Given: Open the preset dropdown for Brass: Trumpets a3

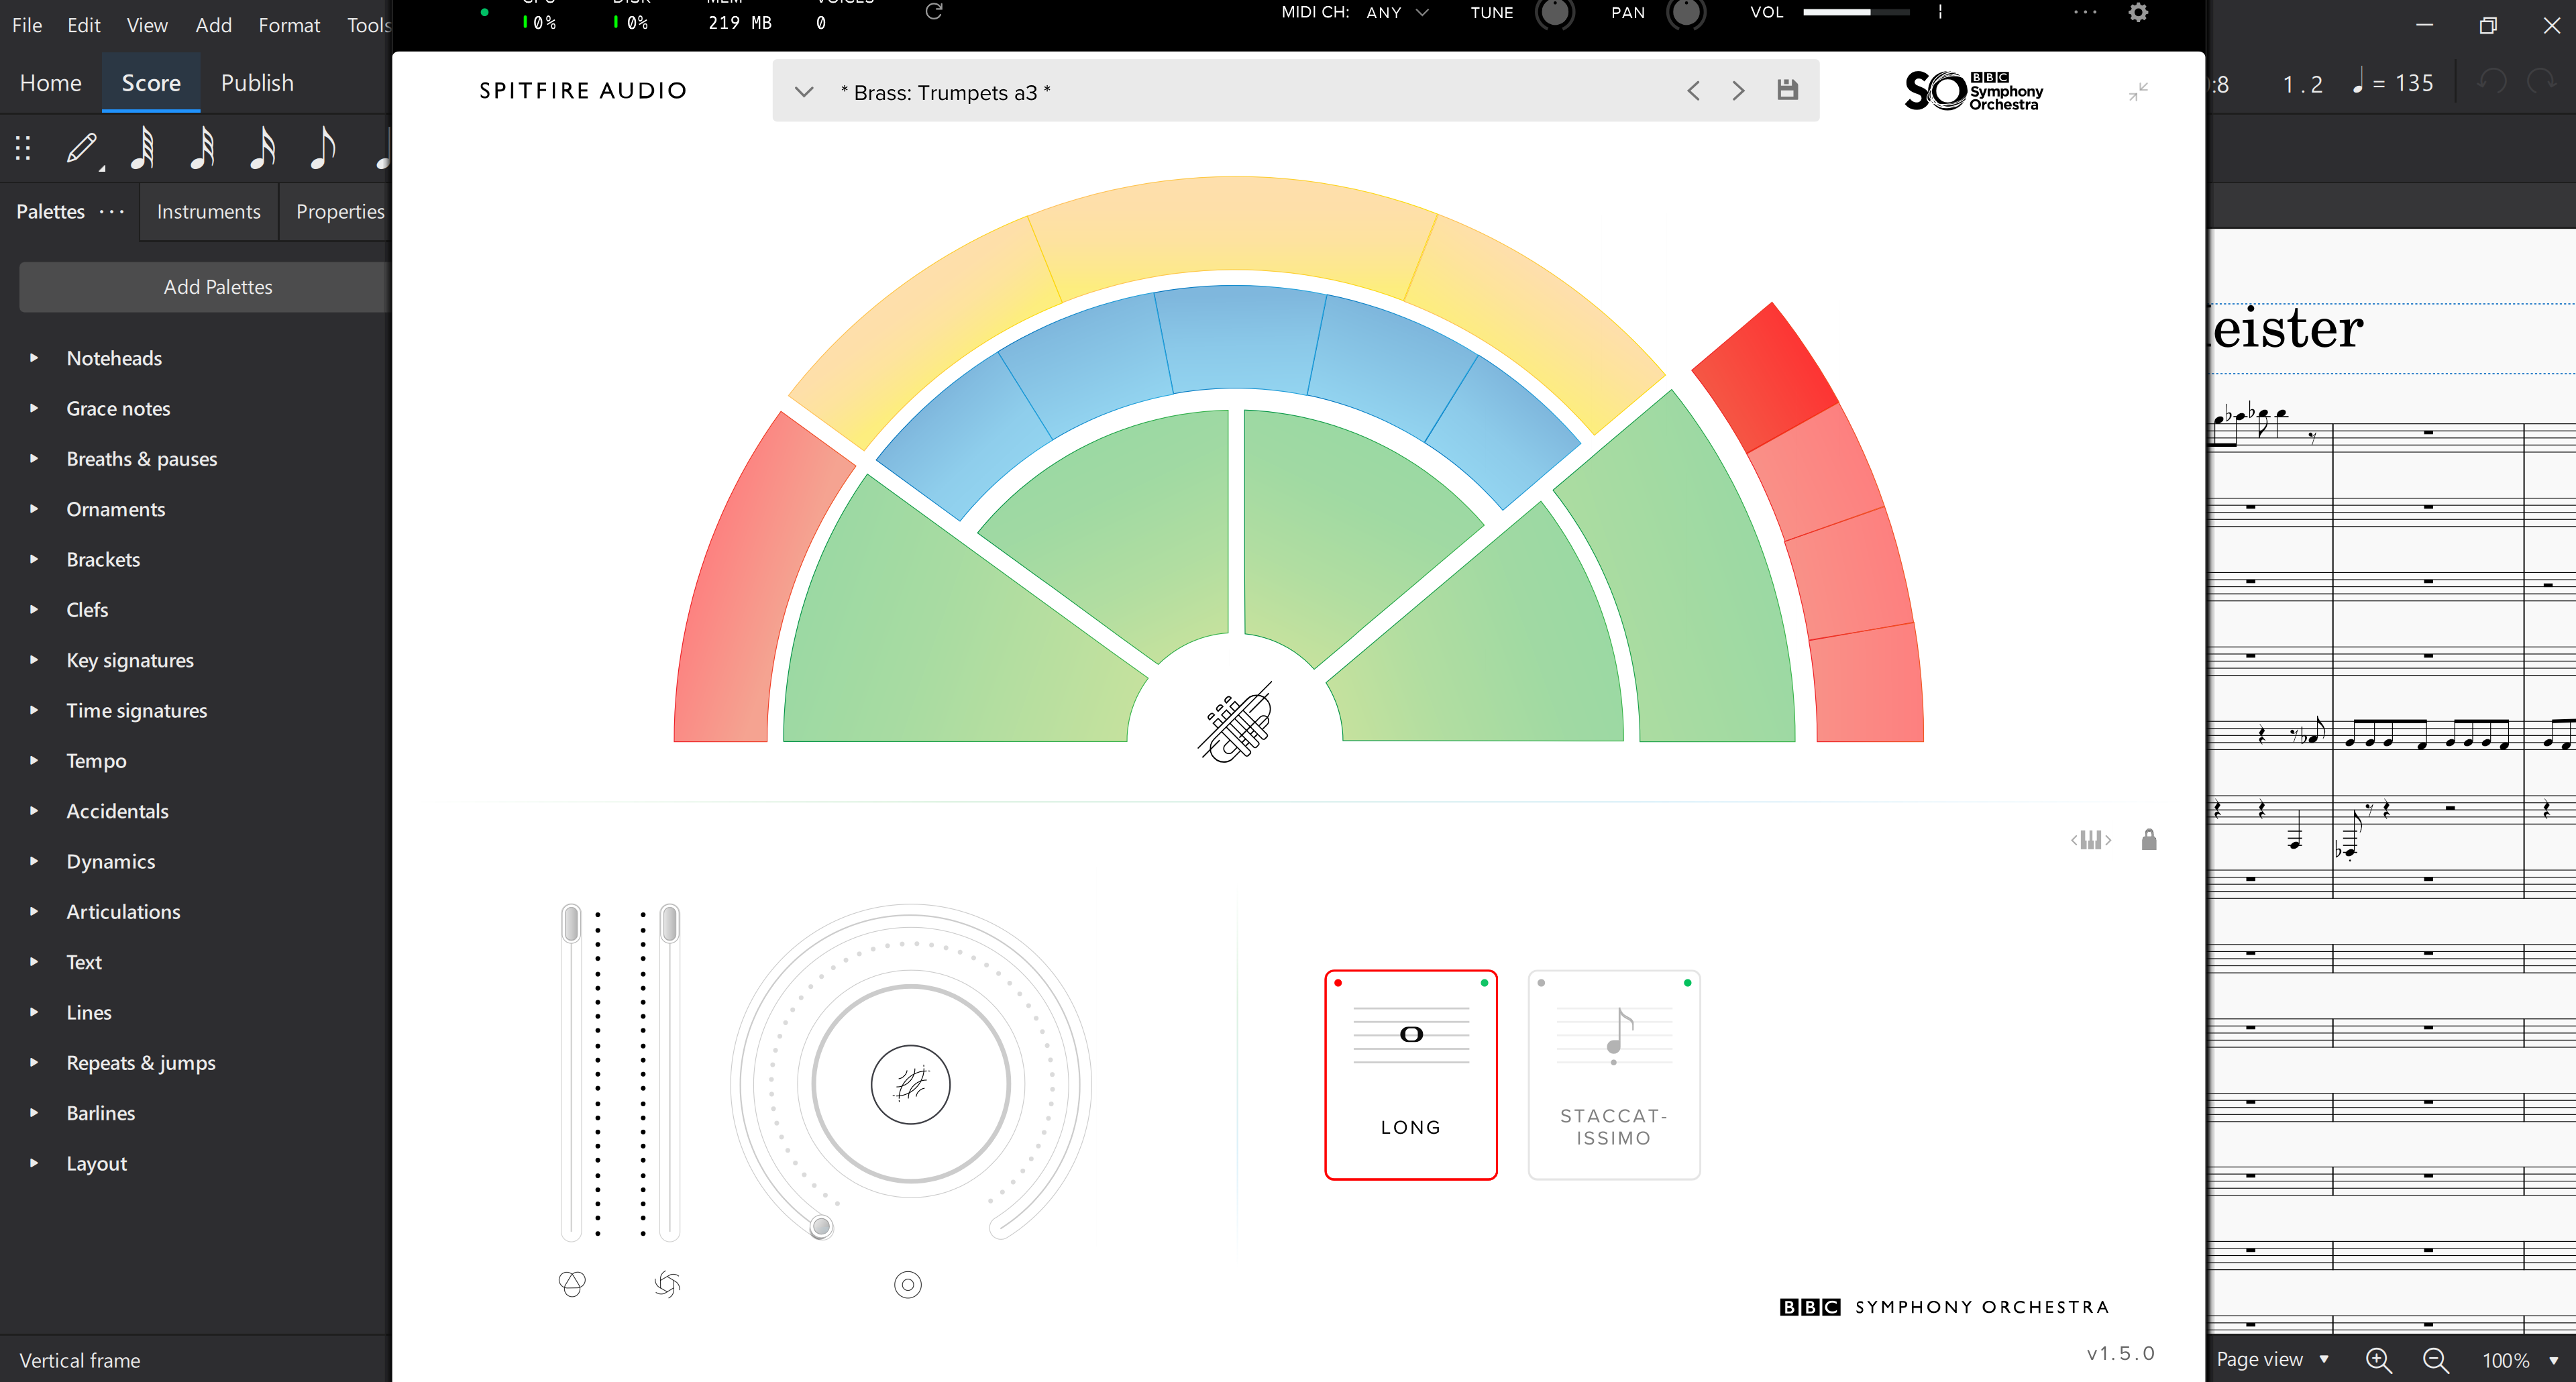Looking at the screenshot, I should point(804,91).
